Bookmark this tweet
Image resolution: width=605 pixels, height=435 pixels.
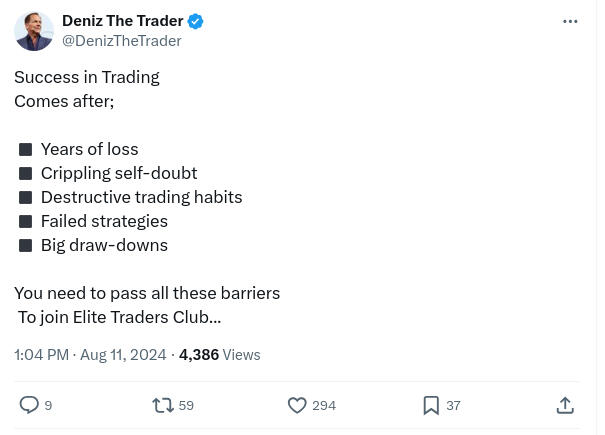tap(431, 405)
